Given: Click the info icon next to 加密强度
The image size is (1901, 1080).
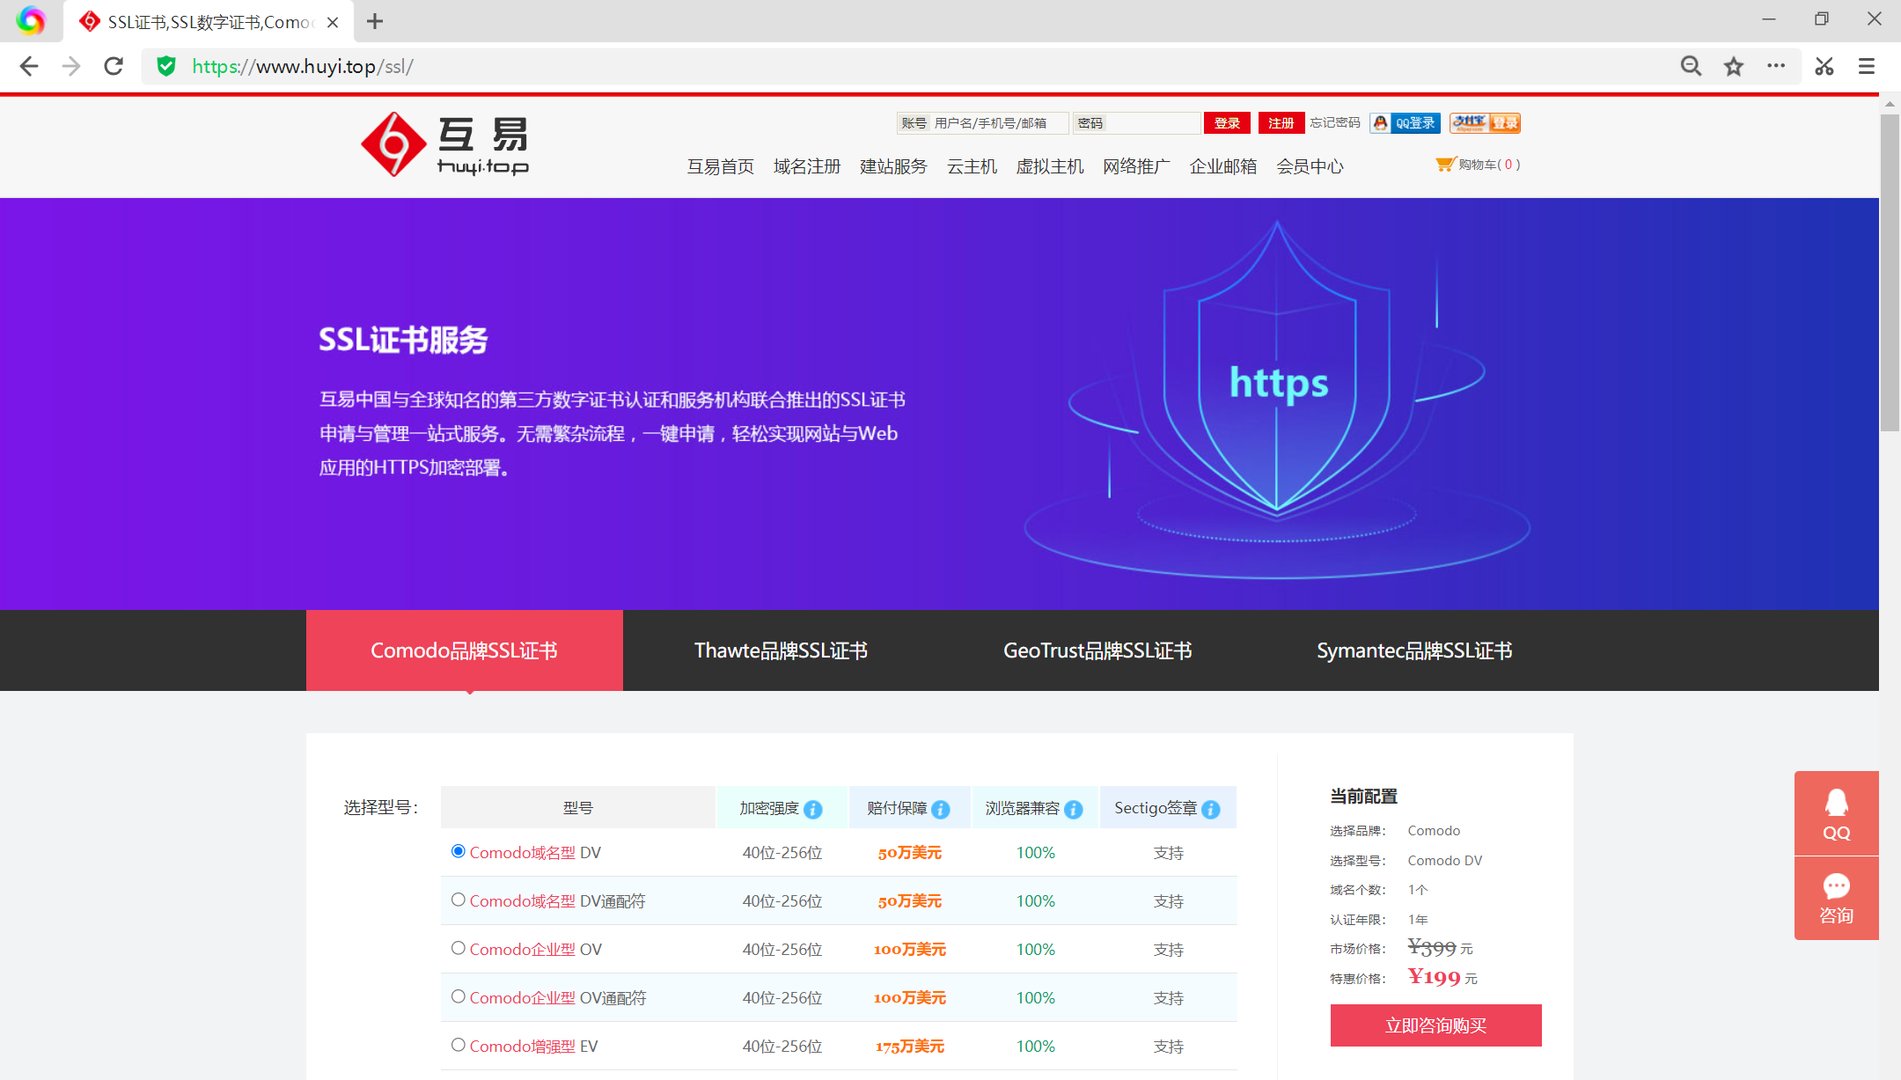Looking at the screenshot, I should (813, 809).
